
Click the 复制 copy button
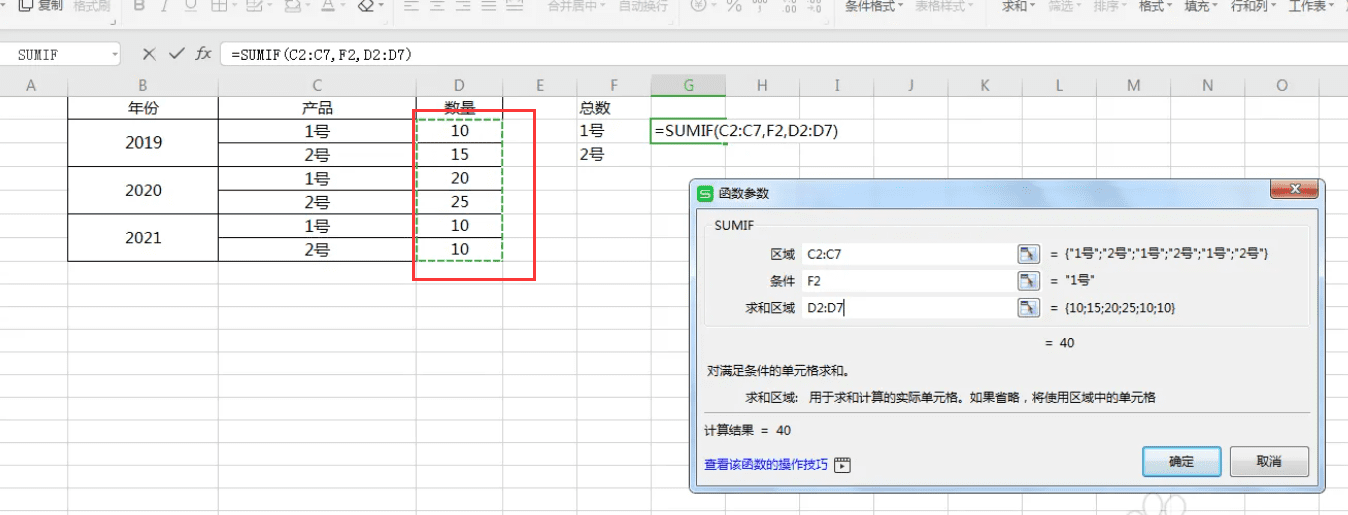41,6
